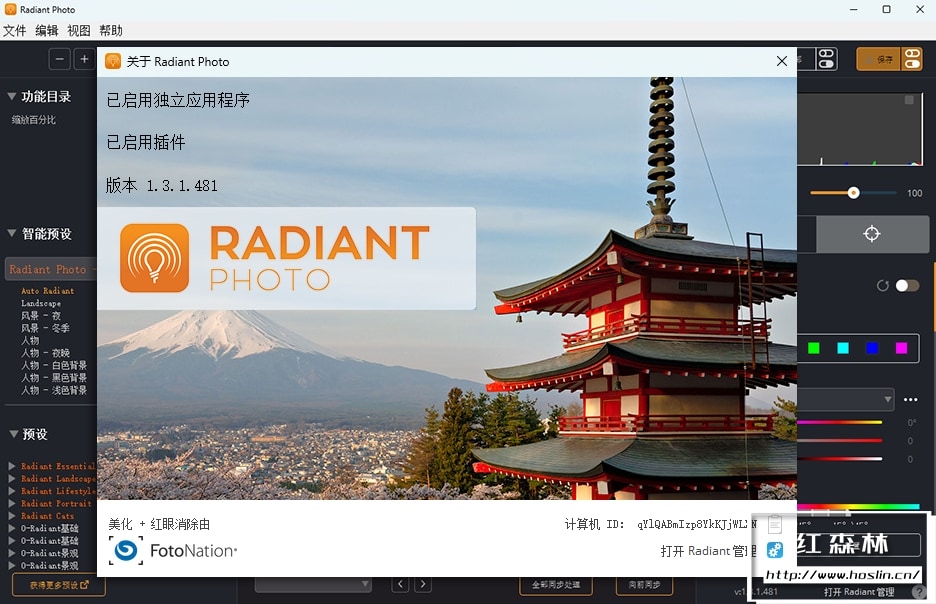Click the version 1.3.1.481 text in dialog
Screen dimensions: 936x604
pyautogui.click(x=162, y=186)
